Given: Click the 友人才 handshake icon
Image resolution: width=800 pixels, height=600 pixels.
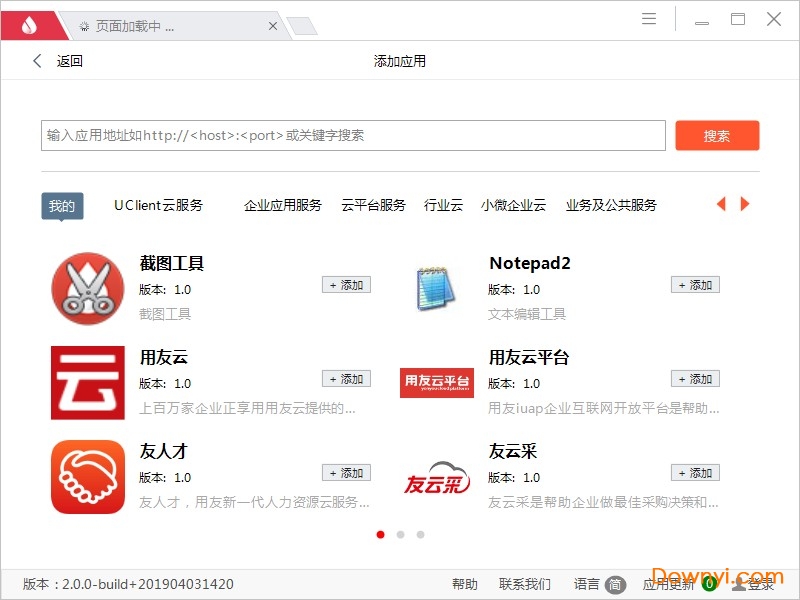Looking at the screenshot, I should (87, 476).
